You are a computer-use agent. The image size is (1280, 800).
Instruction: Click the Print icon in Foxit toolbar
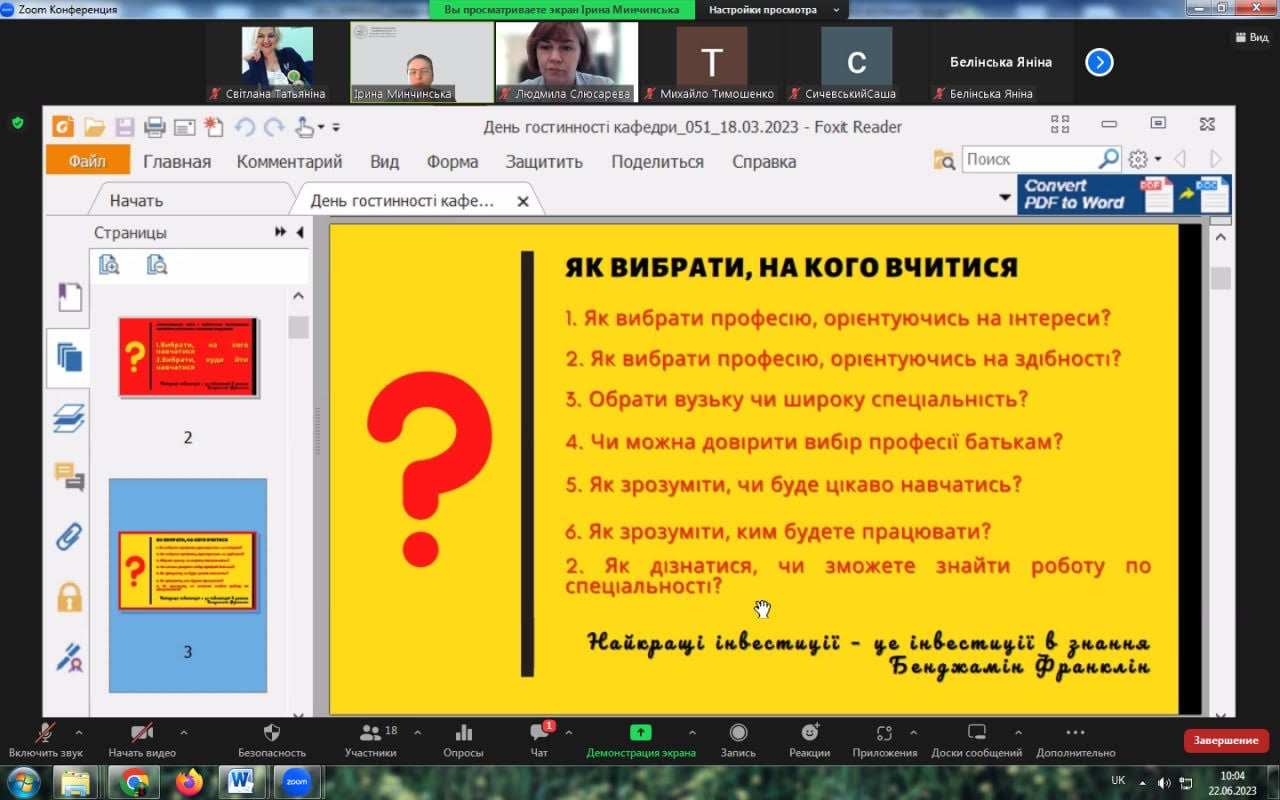[x=154, y=127]
